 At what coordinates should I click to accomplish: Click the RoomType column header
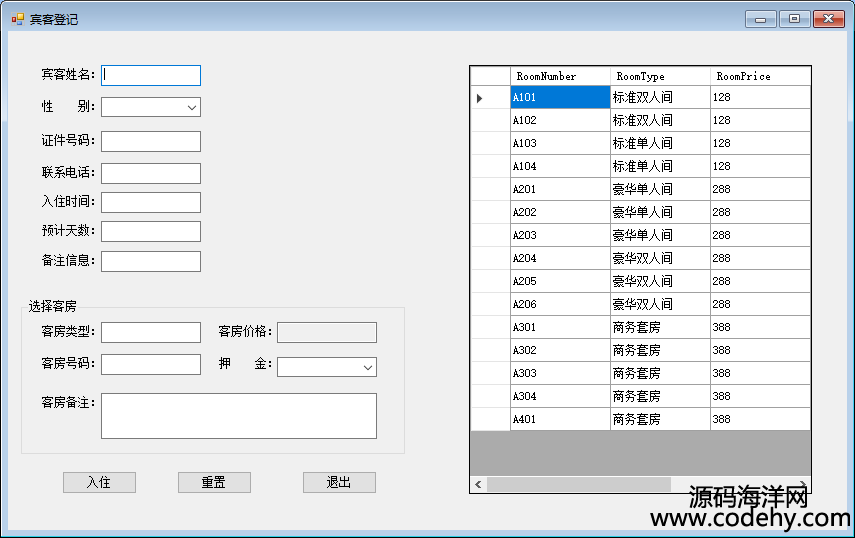[659, 76]
